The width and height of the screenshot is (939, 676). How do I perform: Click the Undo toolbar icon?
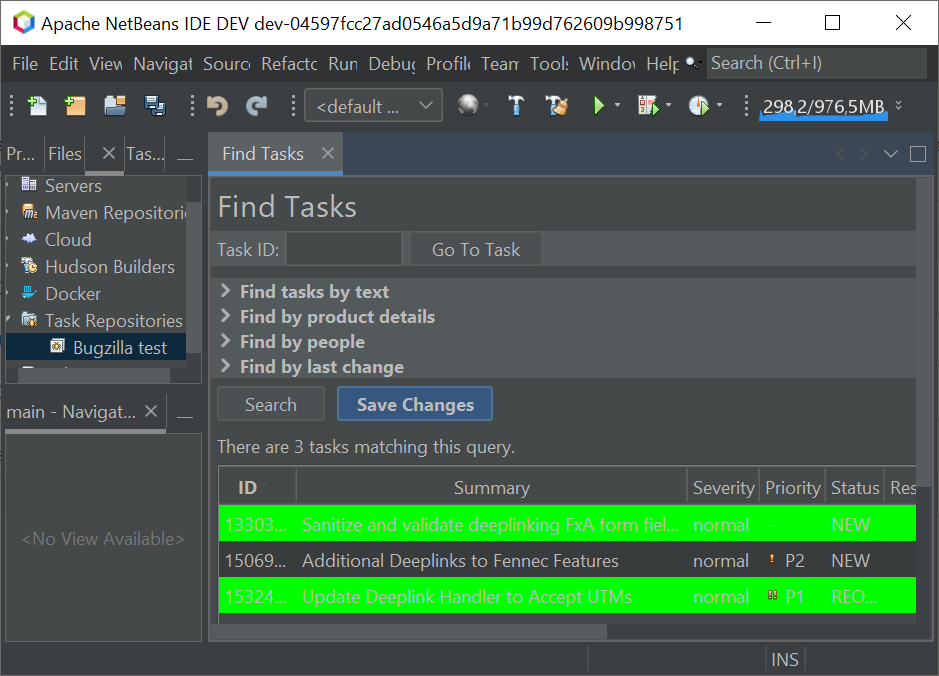tap(217, 106)
